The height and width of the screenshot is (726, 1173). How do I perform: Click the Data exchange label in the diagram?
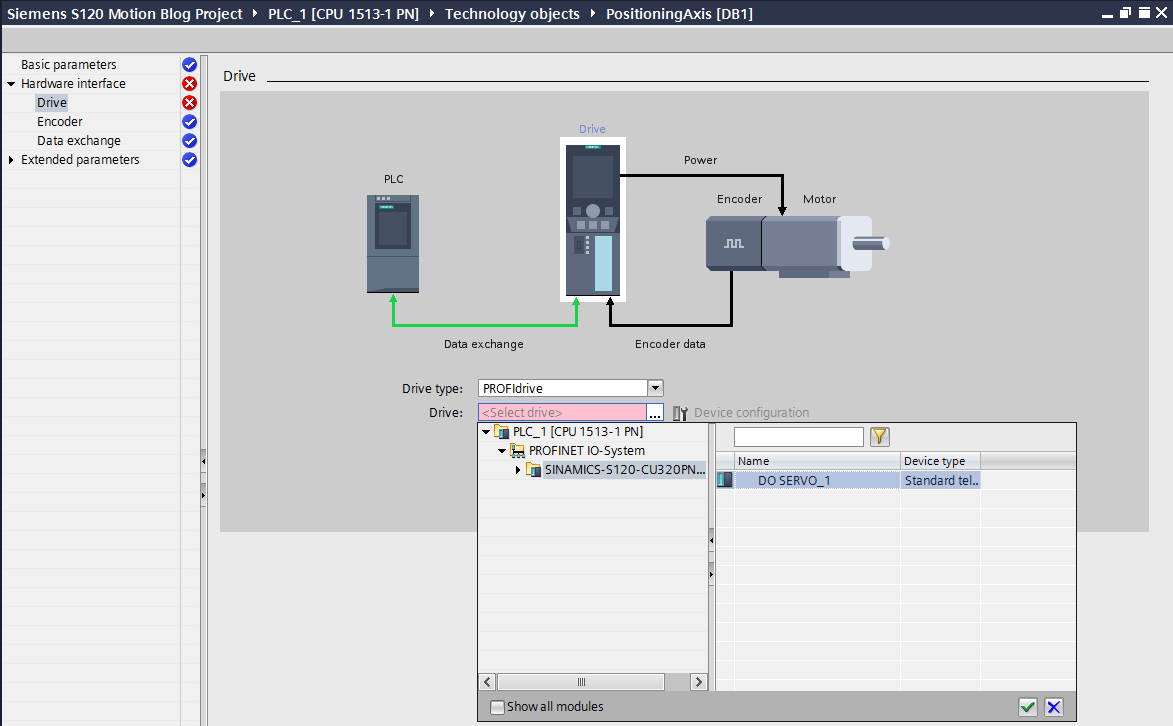(x=483, y=344)
